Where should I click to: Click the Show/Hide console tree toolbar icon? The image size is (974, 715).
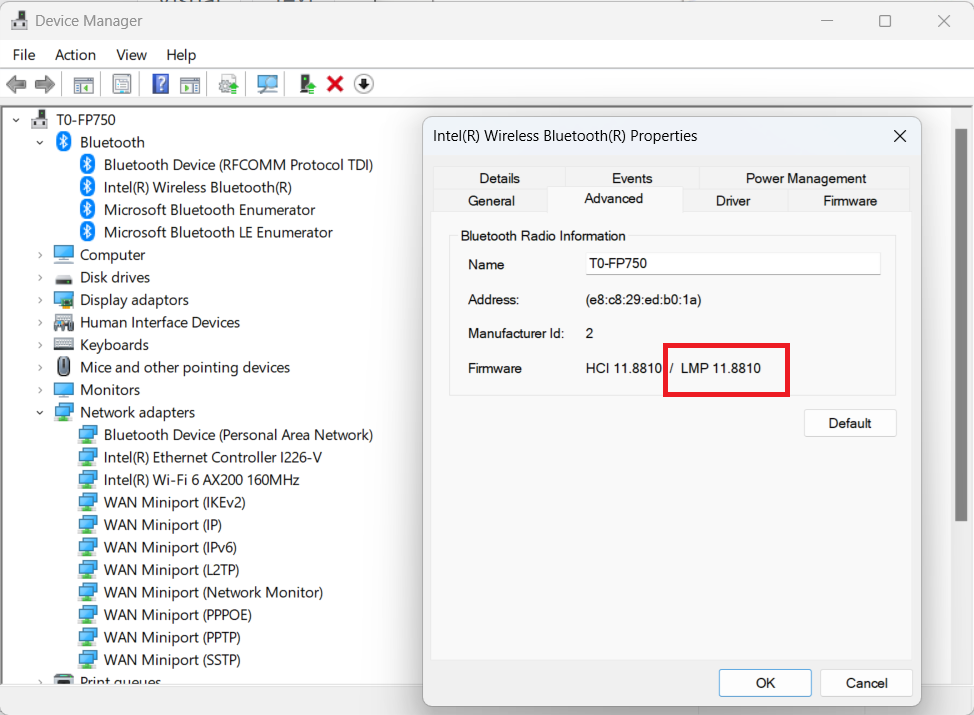point(83,84)
